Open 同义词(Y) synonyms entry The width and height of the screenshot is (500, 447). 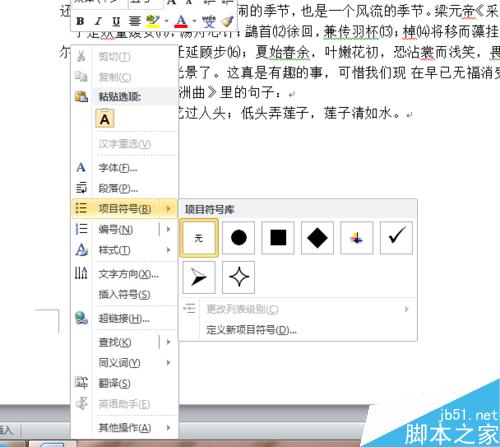click(x=119, y=363)
